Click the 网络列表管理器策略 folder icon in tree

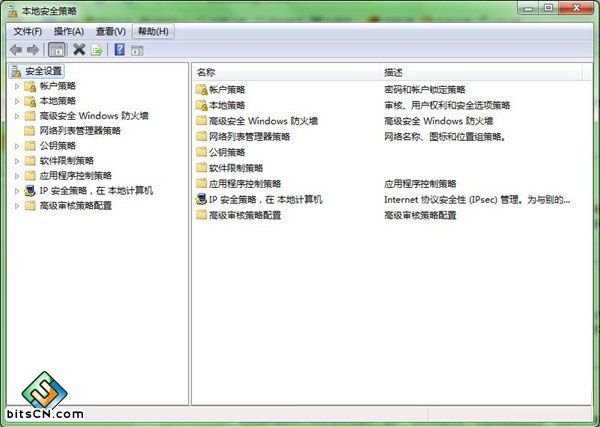tap(30, 131)
